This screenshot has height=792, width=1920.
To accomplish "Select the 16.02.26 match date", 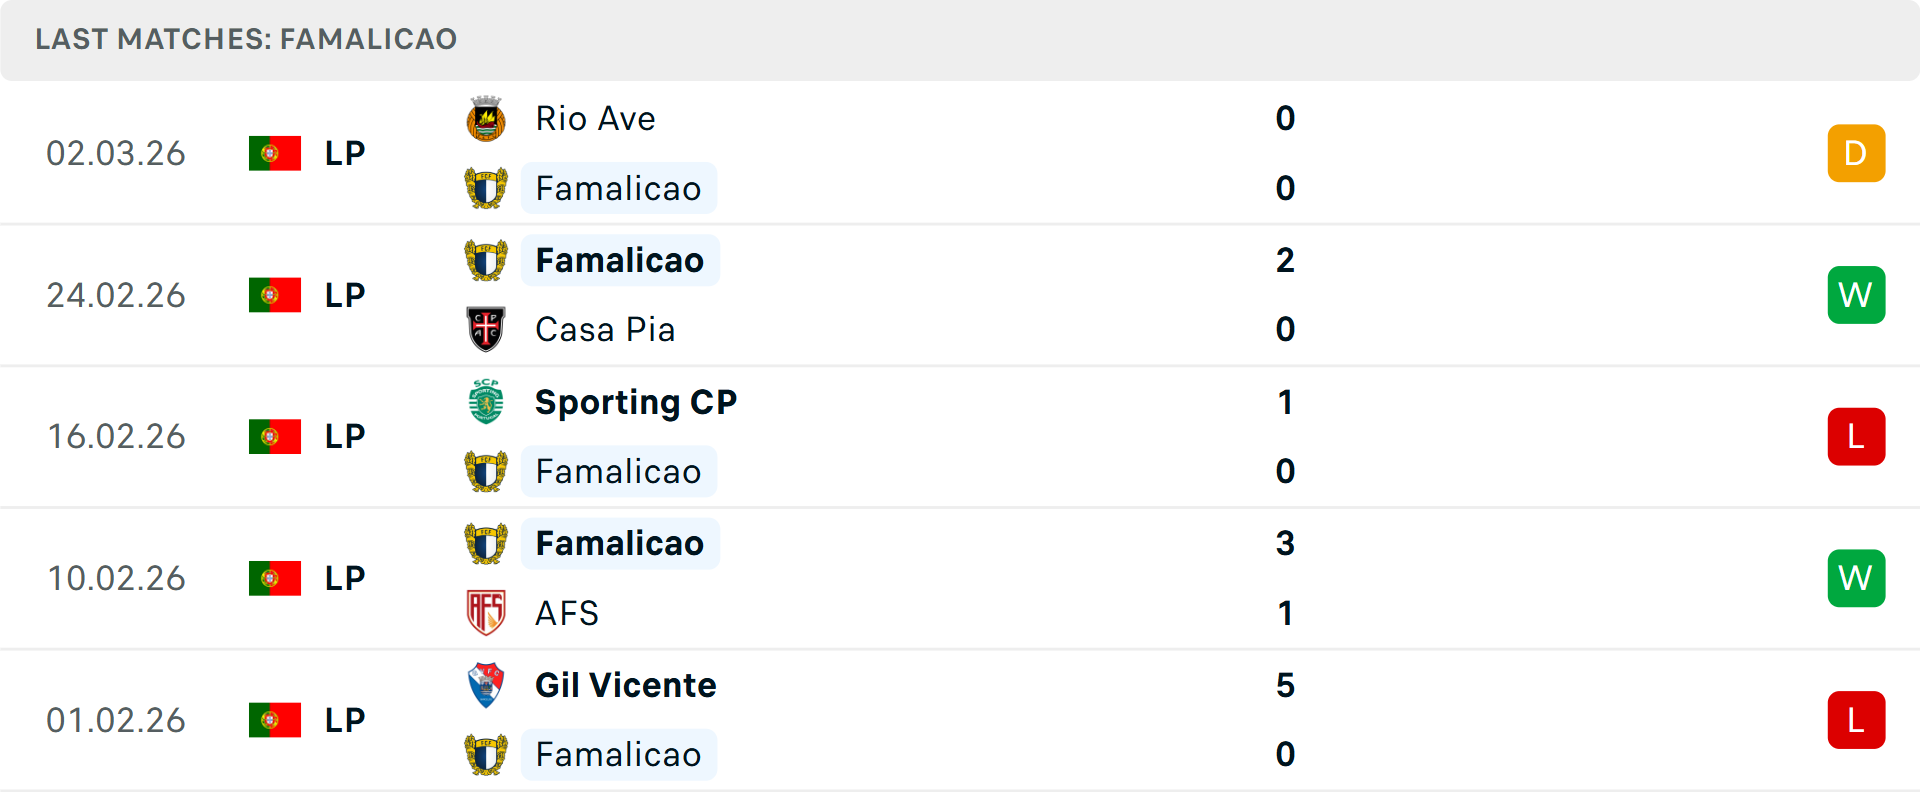I will pyautogui.click(x=116, y=437).
